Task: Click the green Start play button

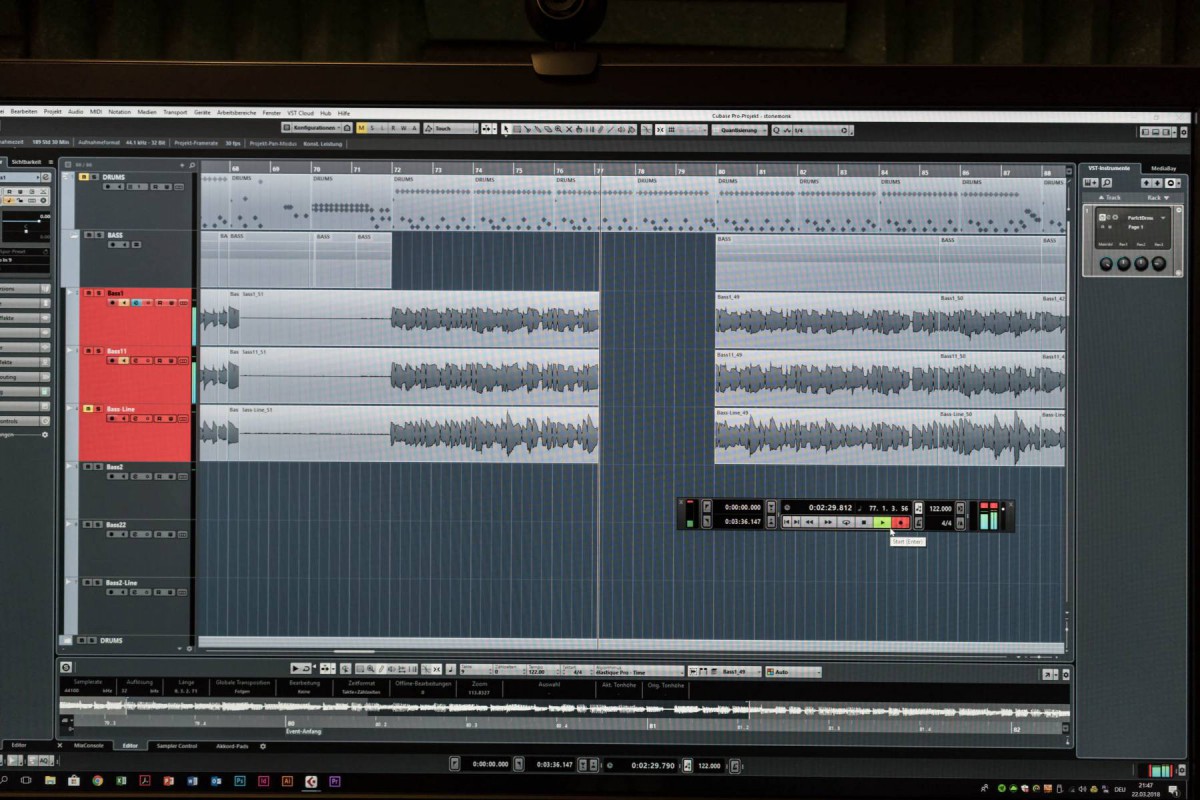Action: click(881, 522)
